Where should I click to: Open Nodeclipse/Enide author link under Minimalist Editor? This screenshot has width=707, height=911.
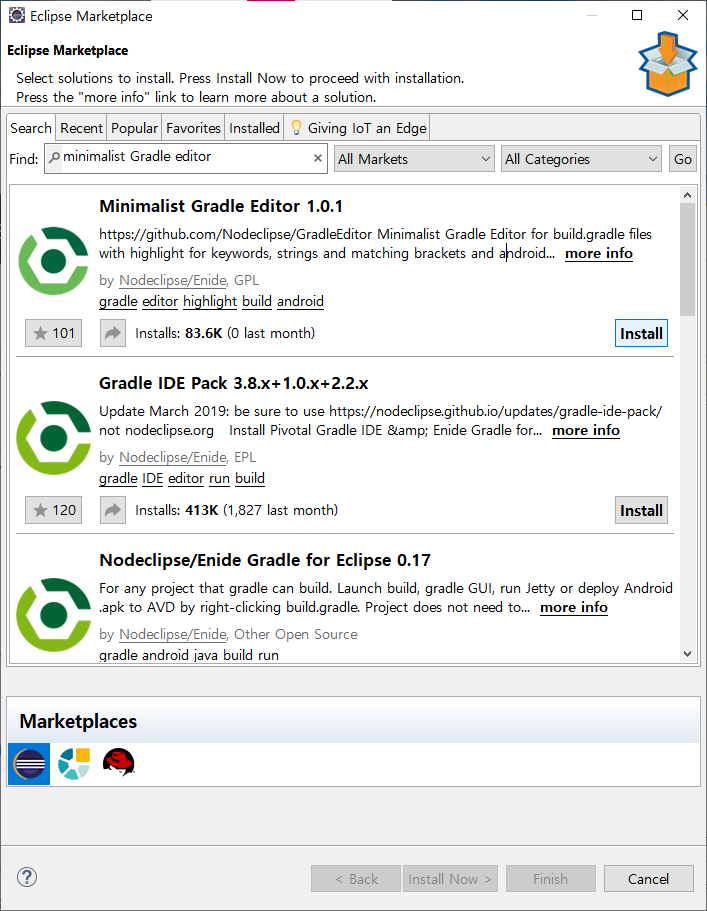click(x=173, y=280)
